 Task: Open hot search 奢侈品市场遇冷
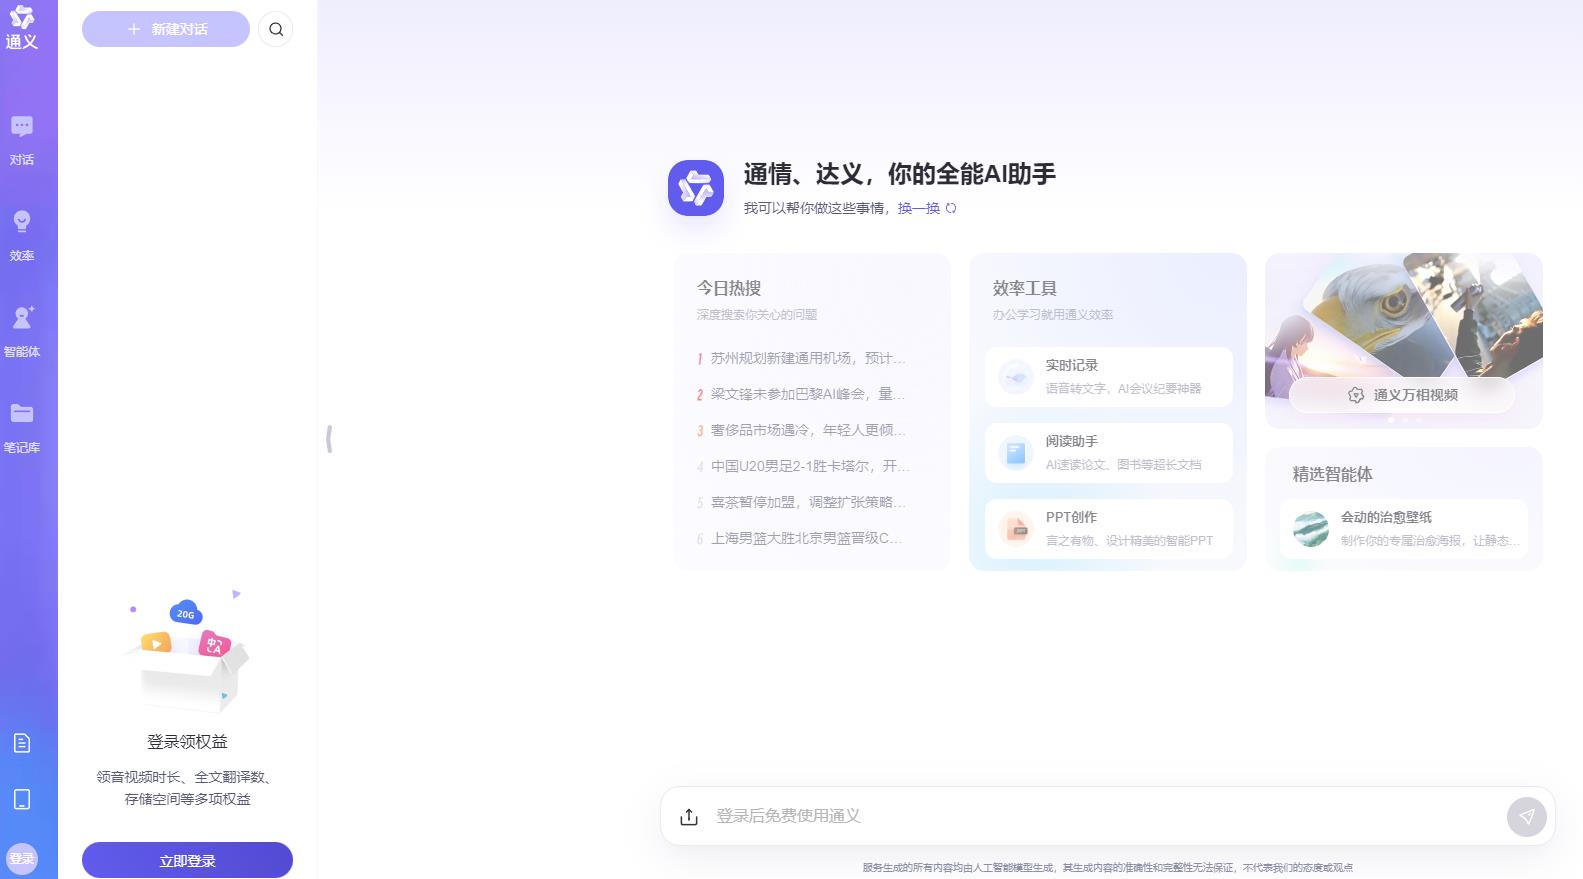[801, 430]
